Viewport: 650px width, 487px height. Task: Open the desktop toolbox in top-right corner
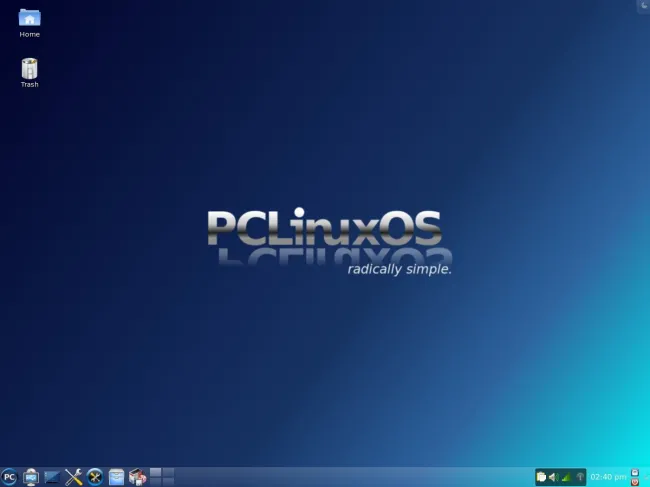pos(642,6)
